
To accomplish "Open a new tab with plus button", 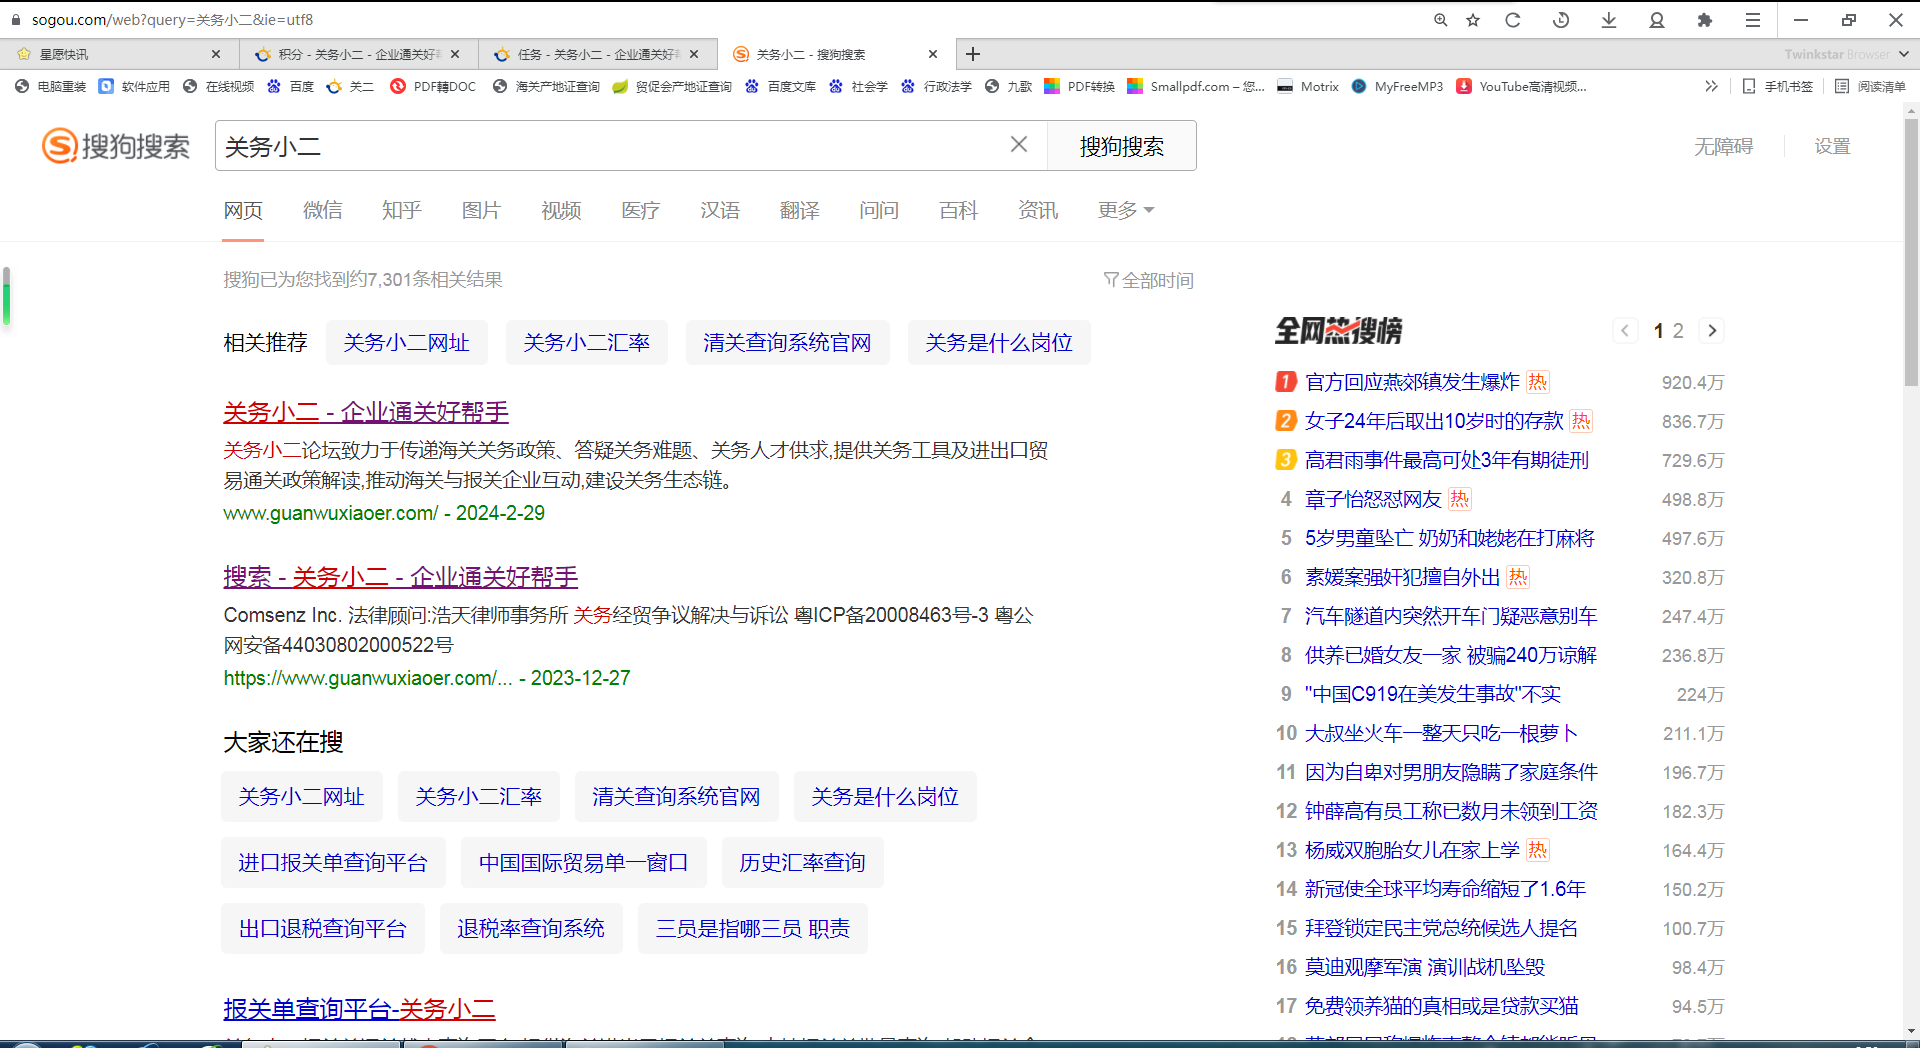I will (x=973, y=54).
